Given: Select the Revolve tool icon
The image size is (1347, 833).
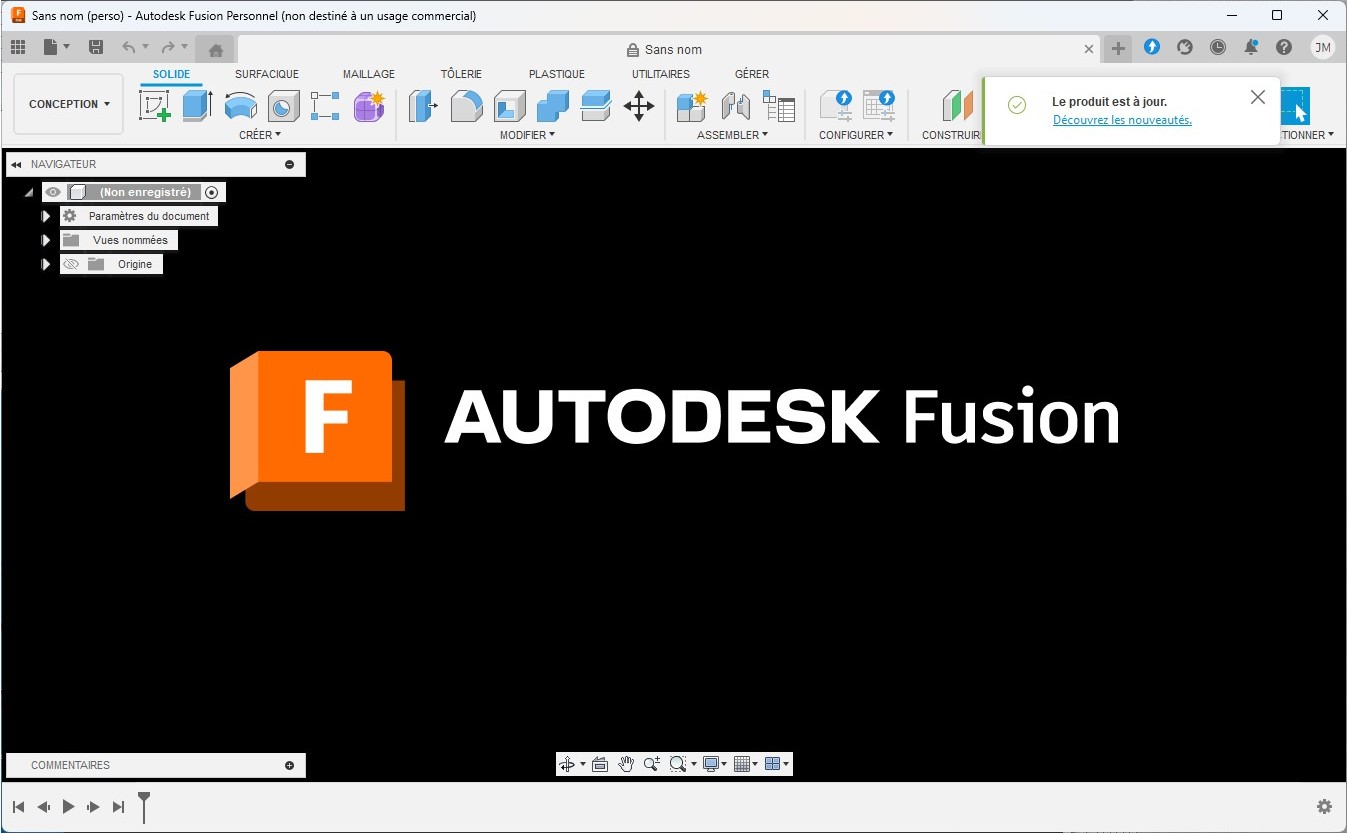Looking at the screenshot, I should [x=240, y=105].
